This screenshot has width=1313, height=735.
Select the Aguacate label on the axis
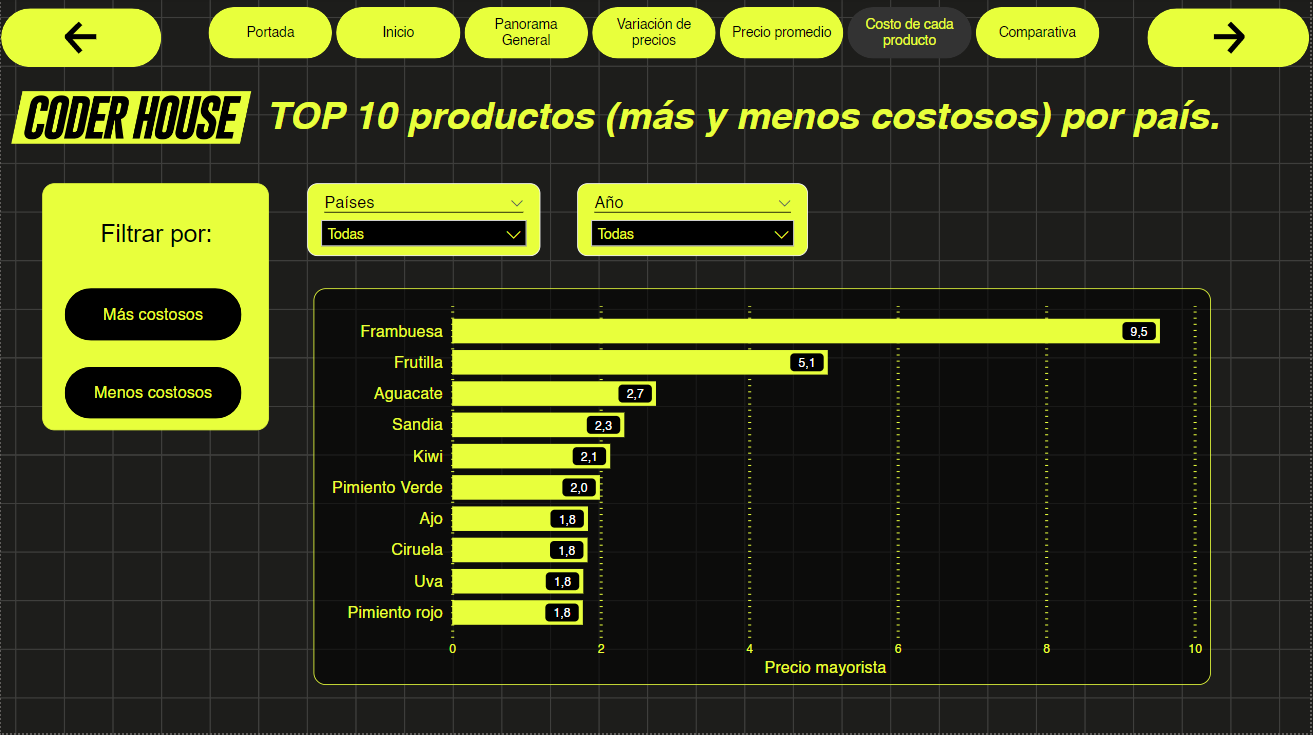pyautogui.click(x=408, y=393)
